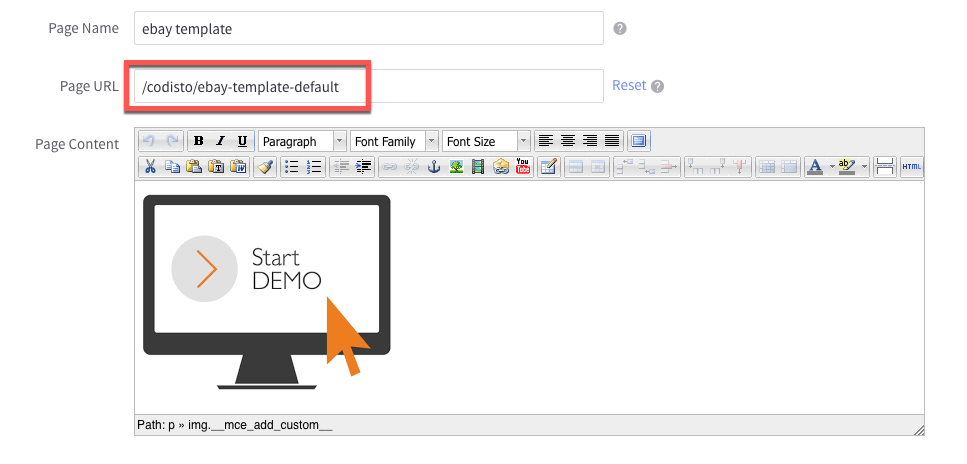
Task: Insert table row before
Action: (x=625, y=167)
